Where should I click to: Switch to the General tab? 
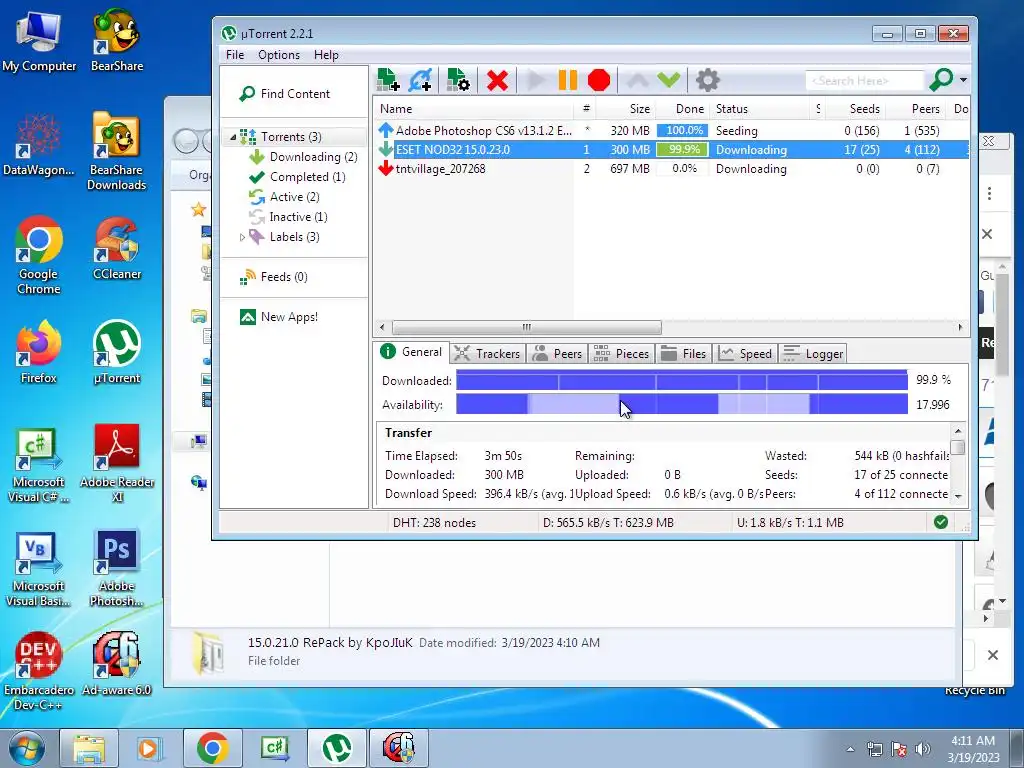coord(412,353)
